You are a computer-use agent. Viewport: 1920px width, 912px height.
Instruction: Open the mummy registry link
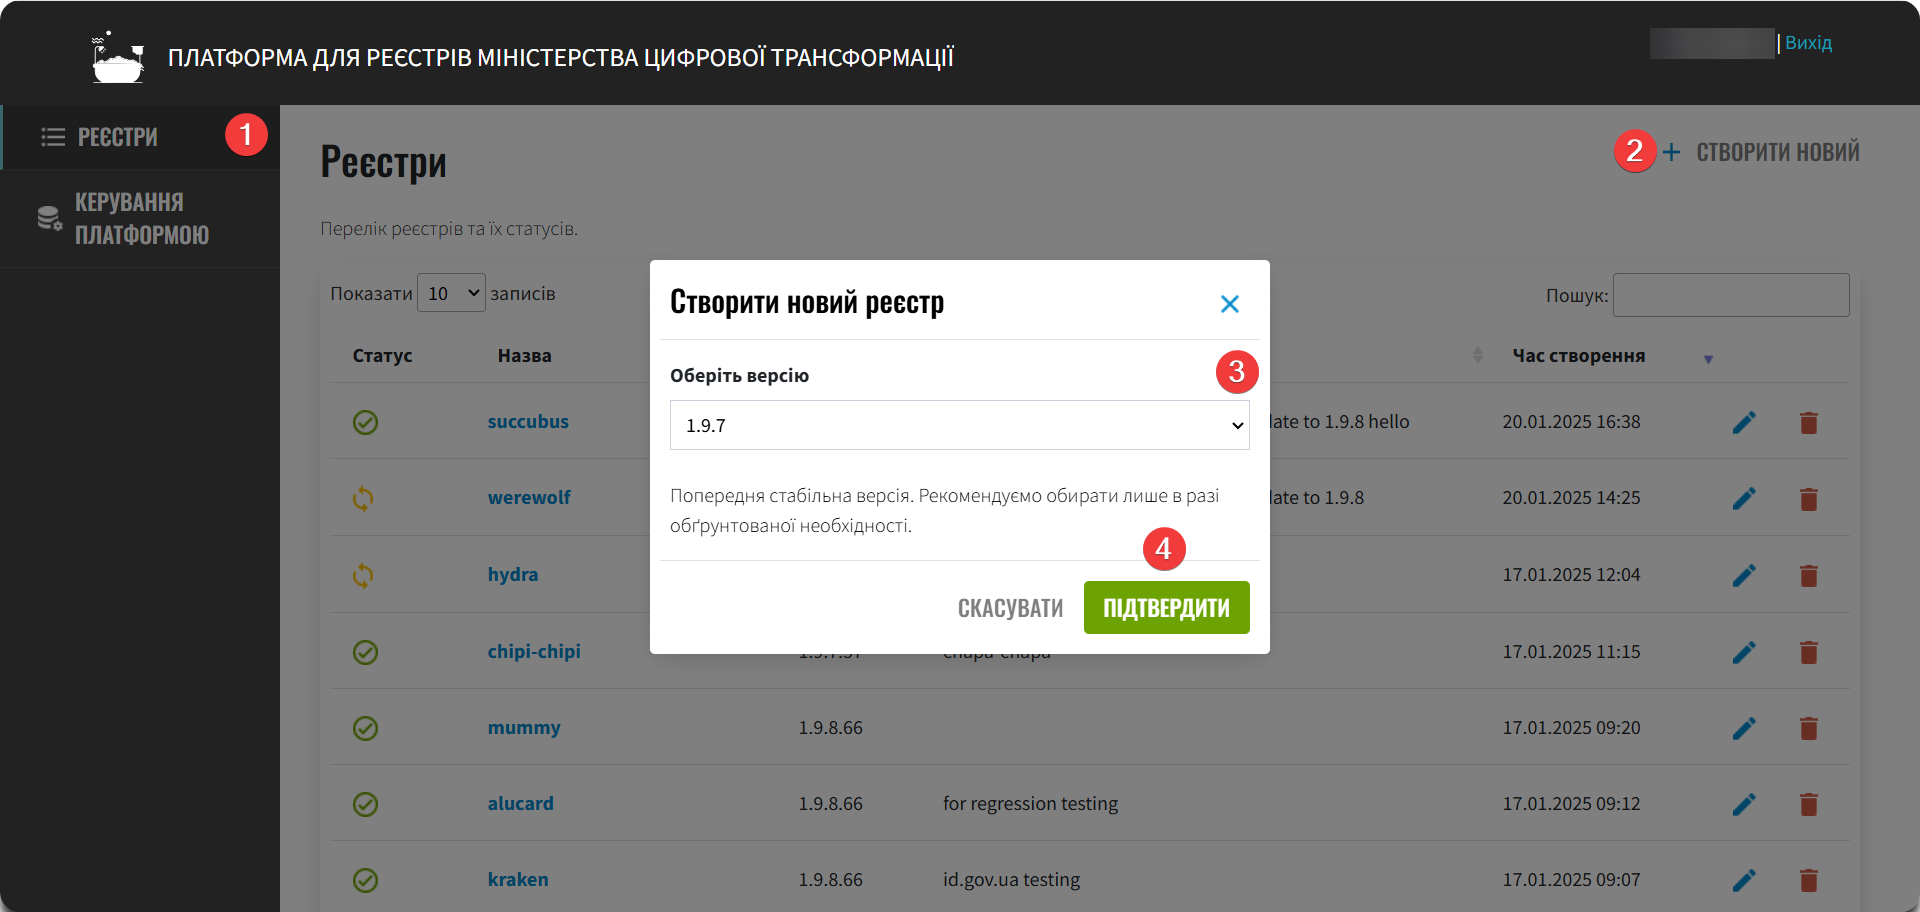pos(524,728)
